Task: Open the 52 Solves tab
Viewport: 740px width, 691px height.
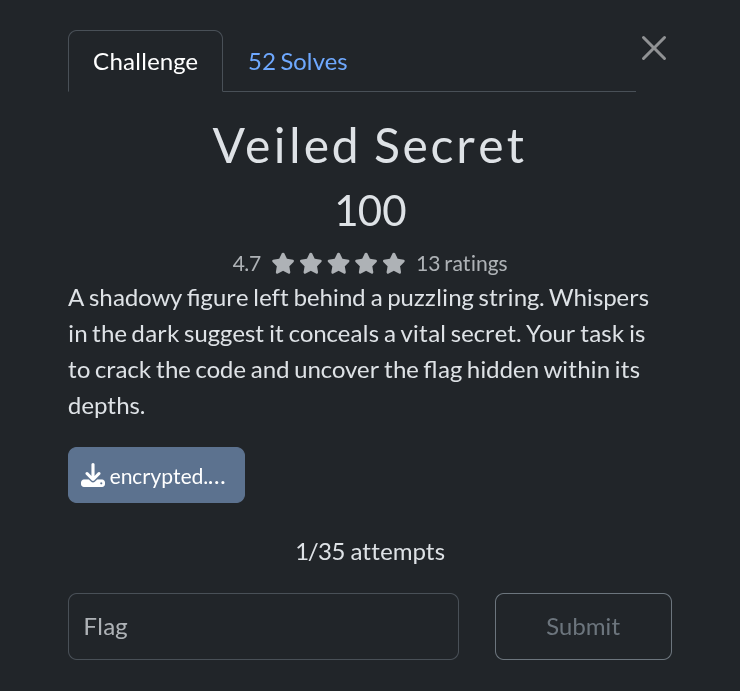Action: click(297, 62)
